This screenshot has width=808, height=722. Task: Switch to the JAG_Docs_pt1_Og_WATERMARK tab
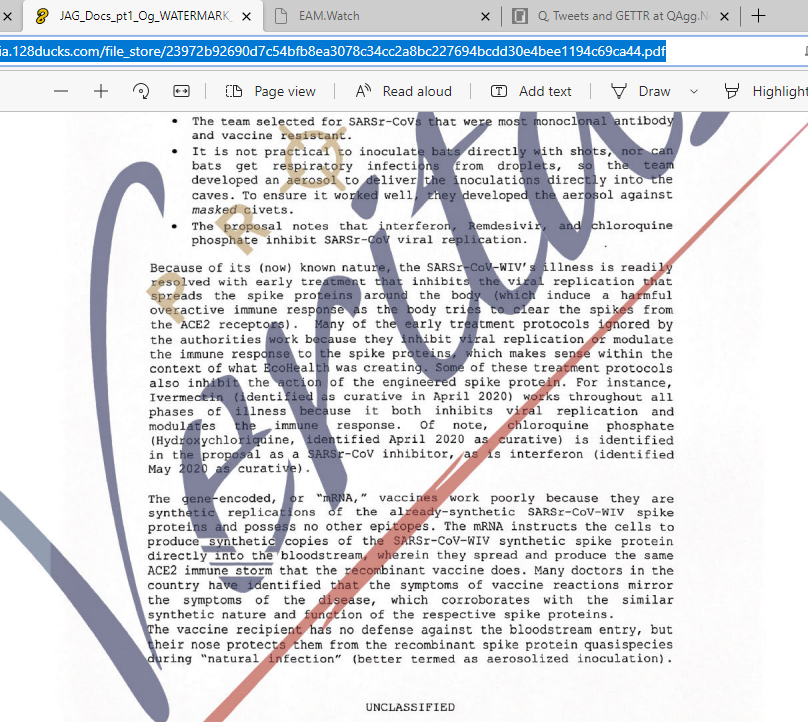(x=142, y=16)
